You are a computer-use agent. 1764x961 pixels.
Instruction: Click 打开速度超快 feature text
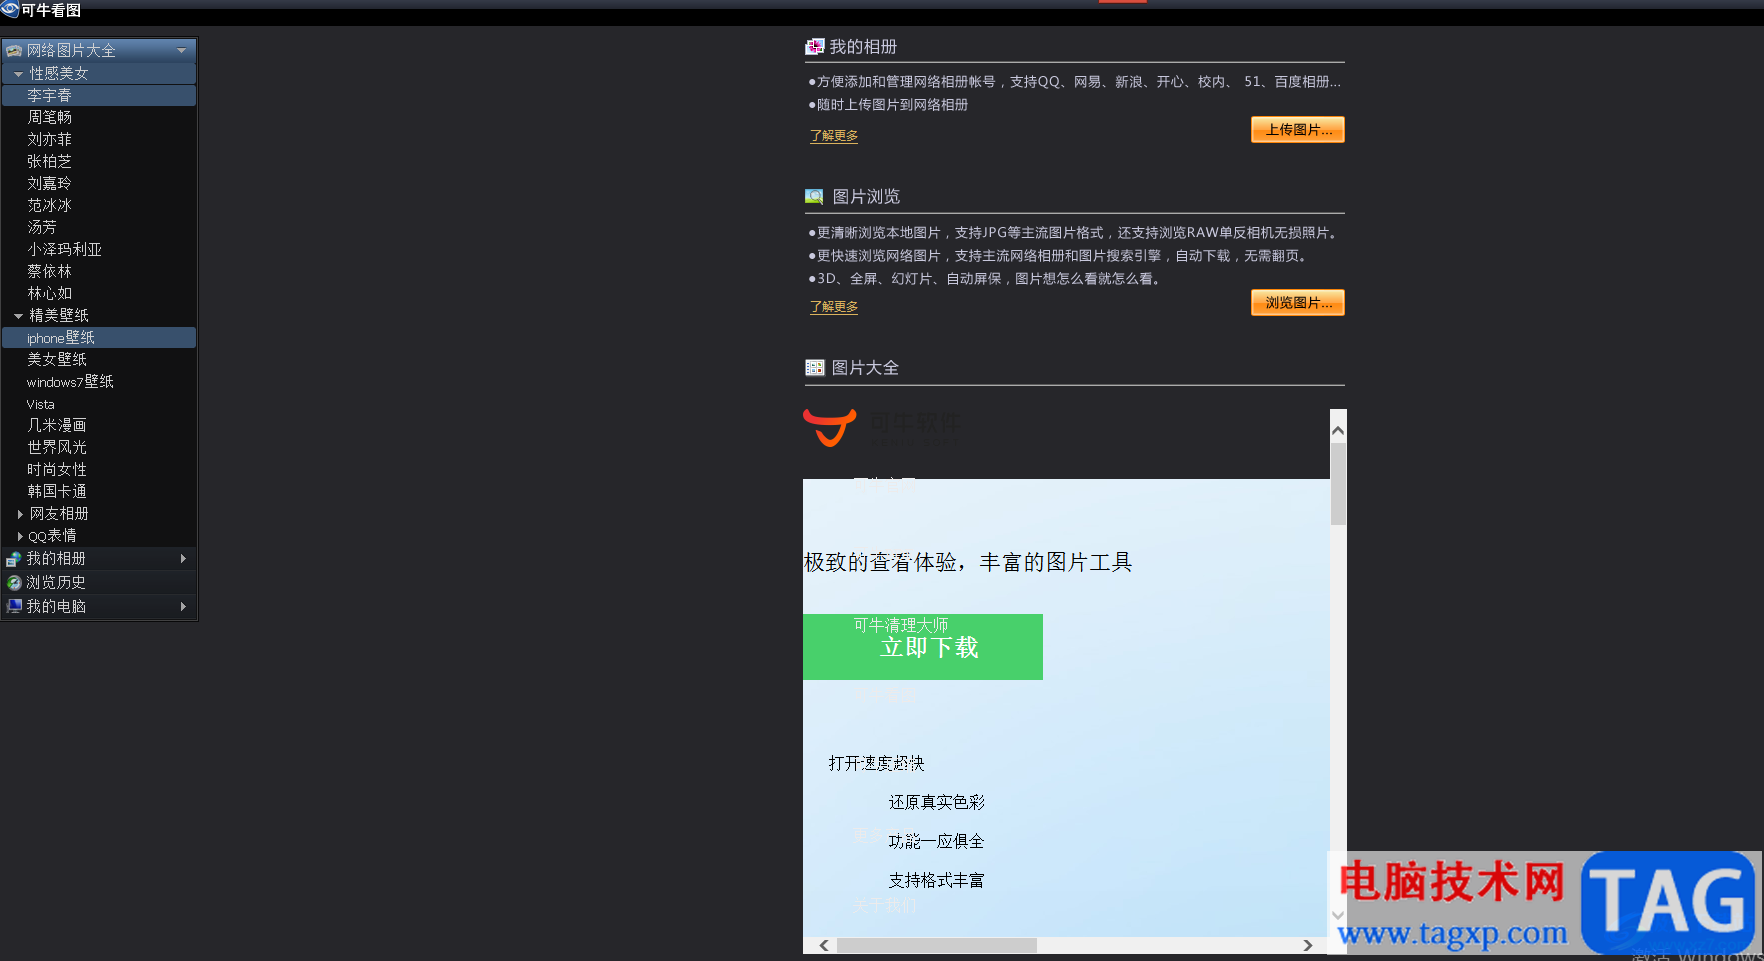click(876, 763)
